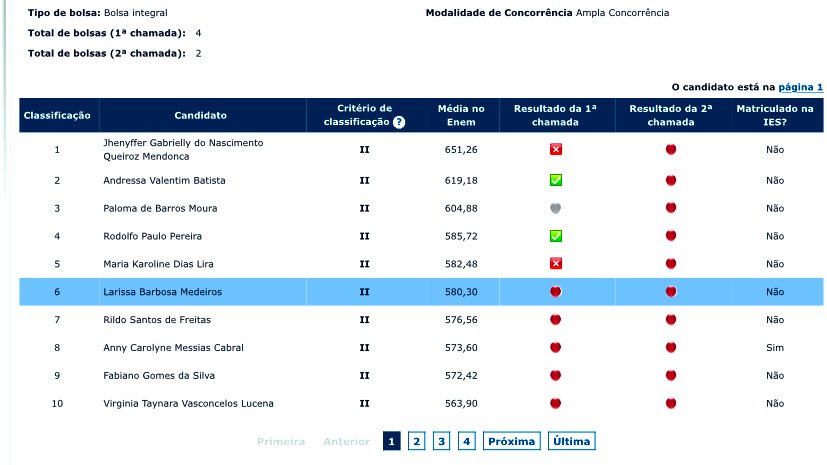Click Anny Carolyne's second-call red dot
827x465 pixels.
(671, 347)
